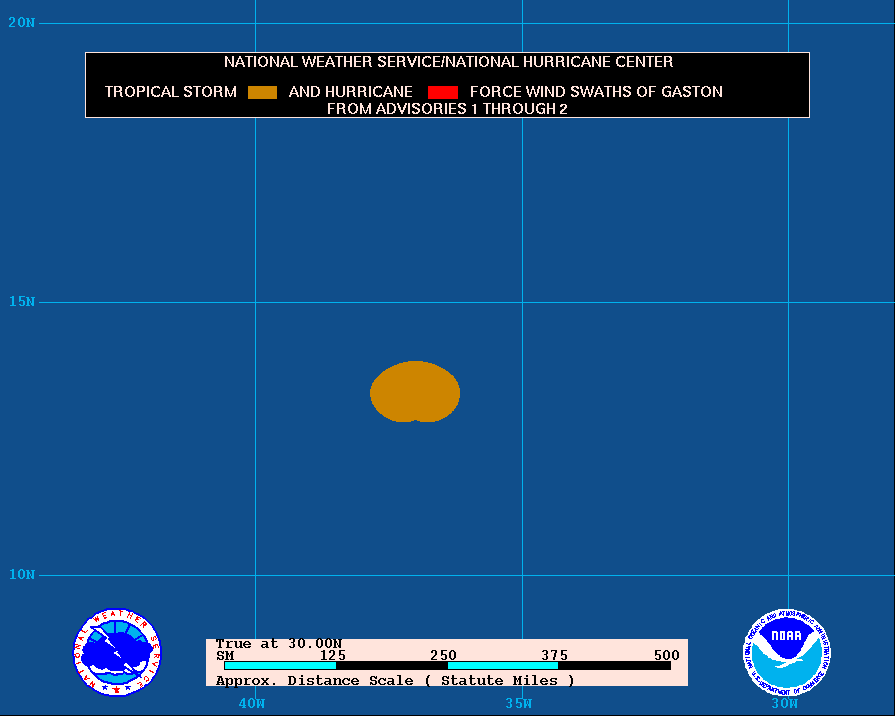Click the 40W longitude label

coord(252,703)
